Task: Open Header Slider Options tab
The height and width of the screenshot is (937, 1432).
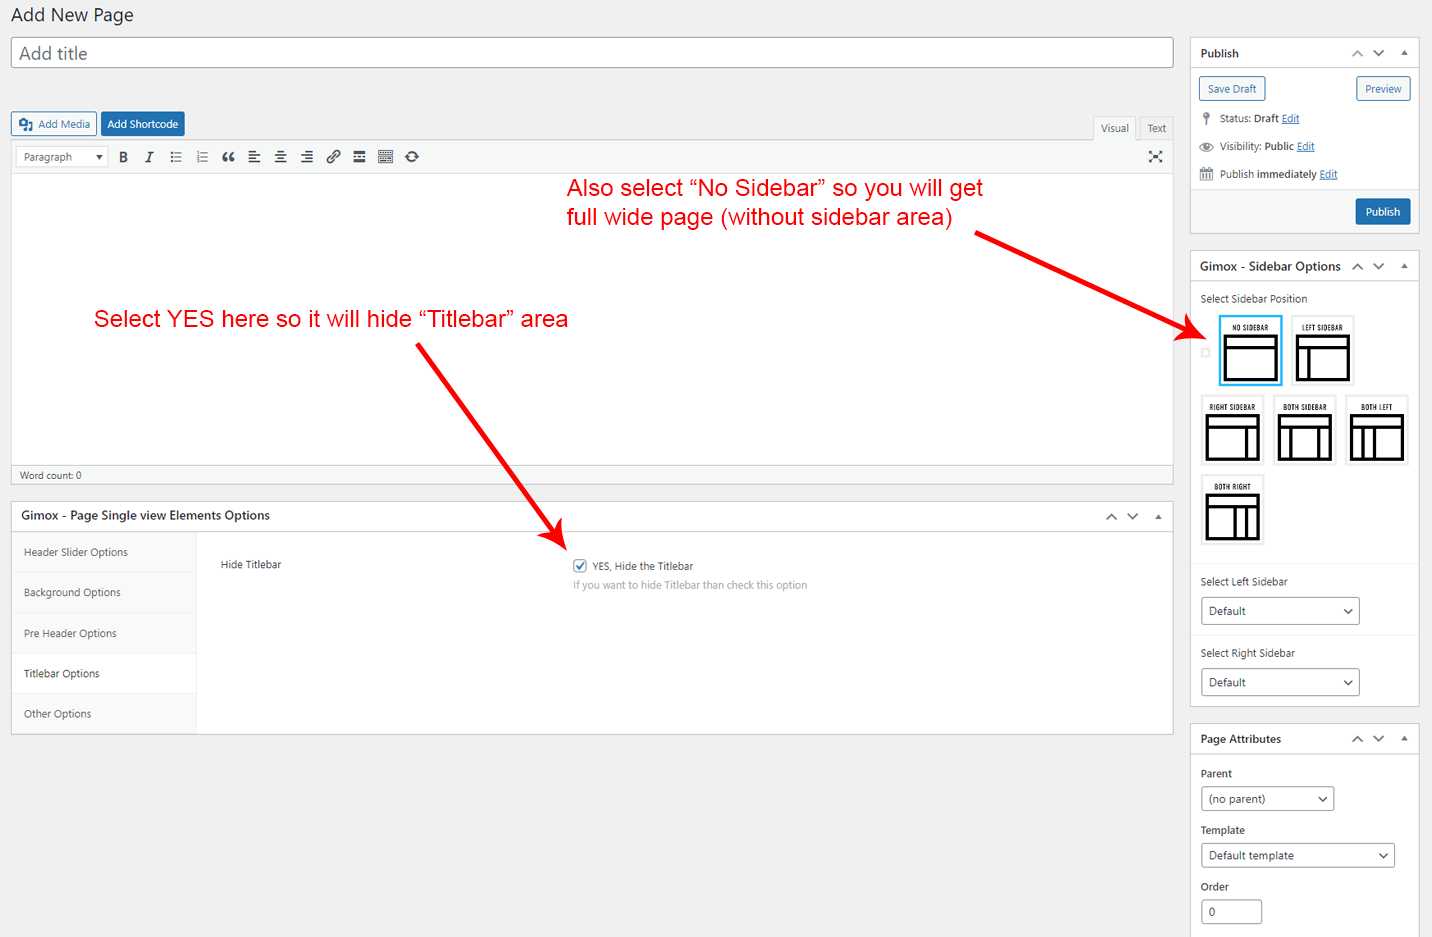Action: click(x=76, y=552)
